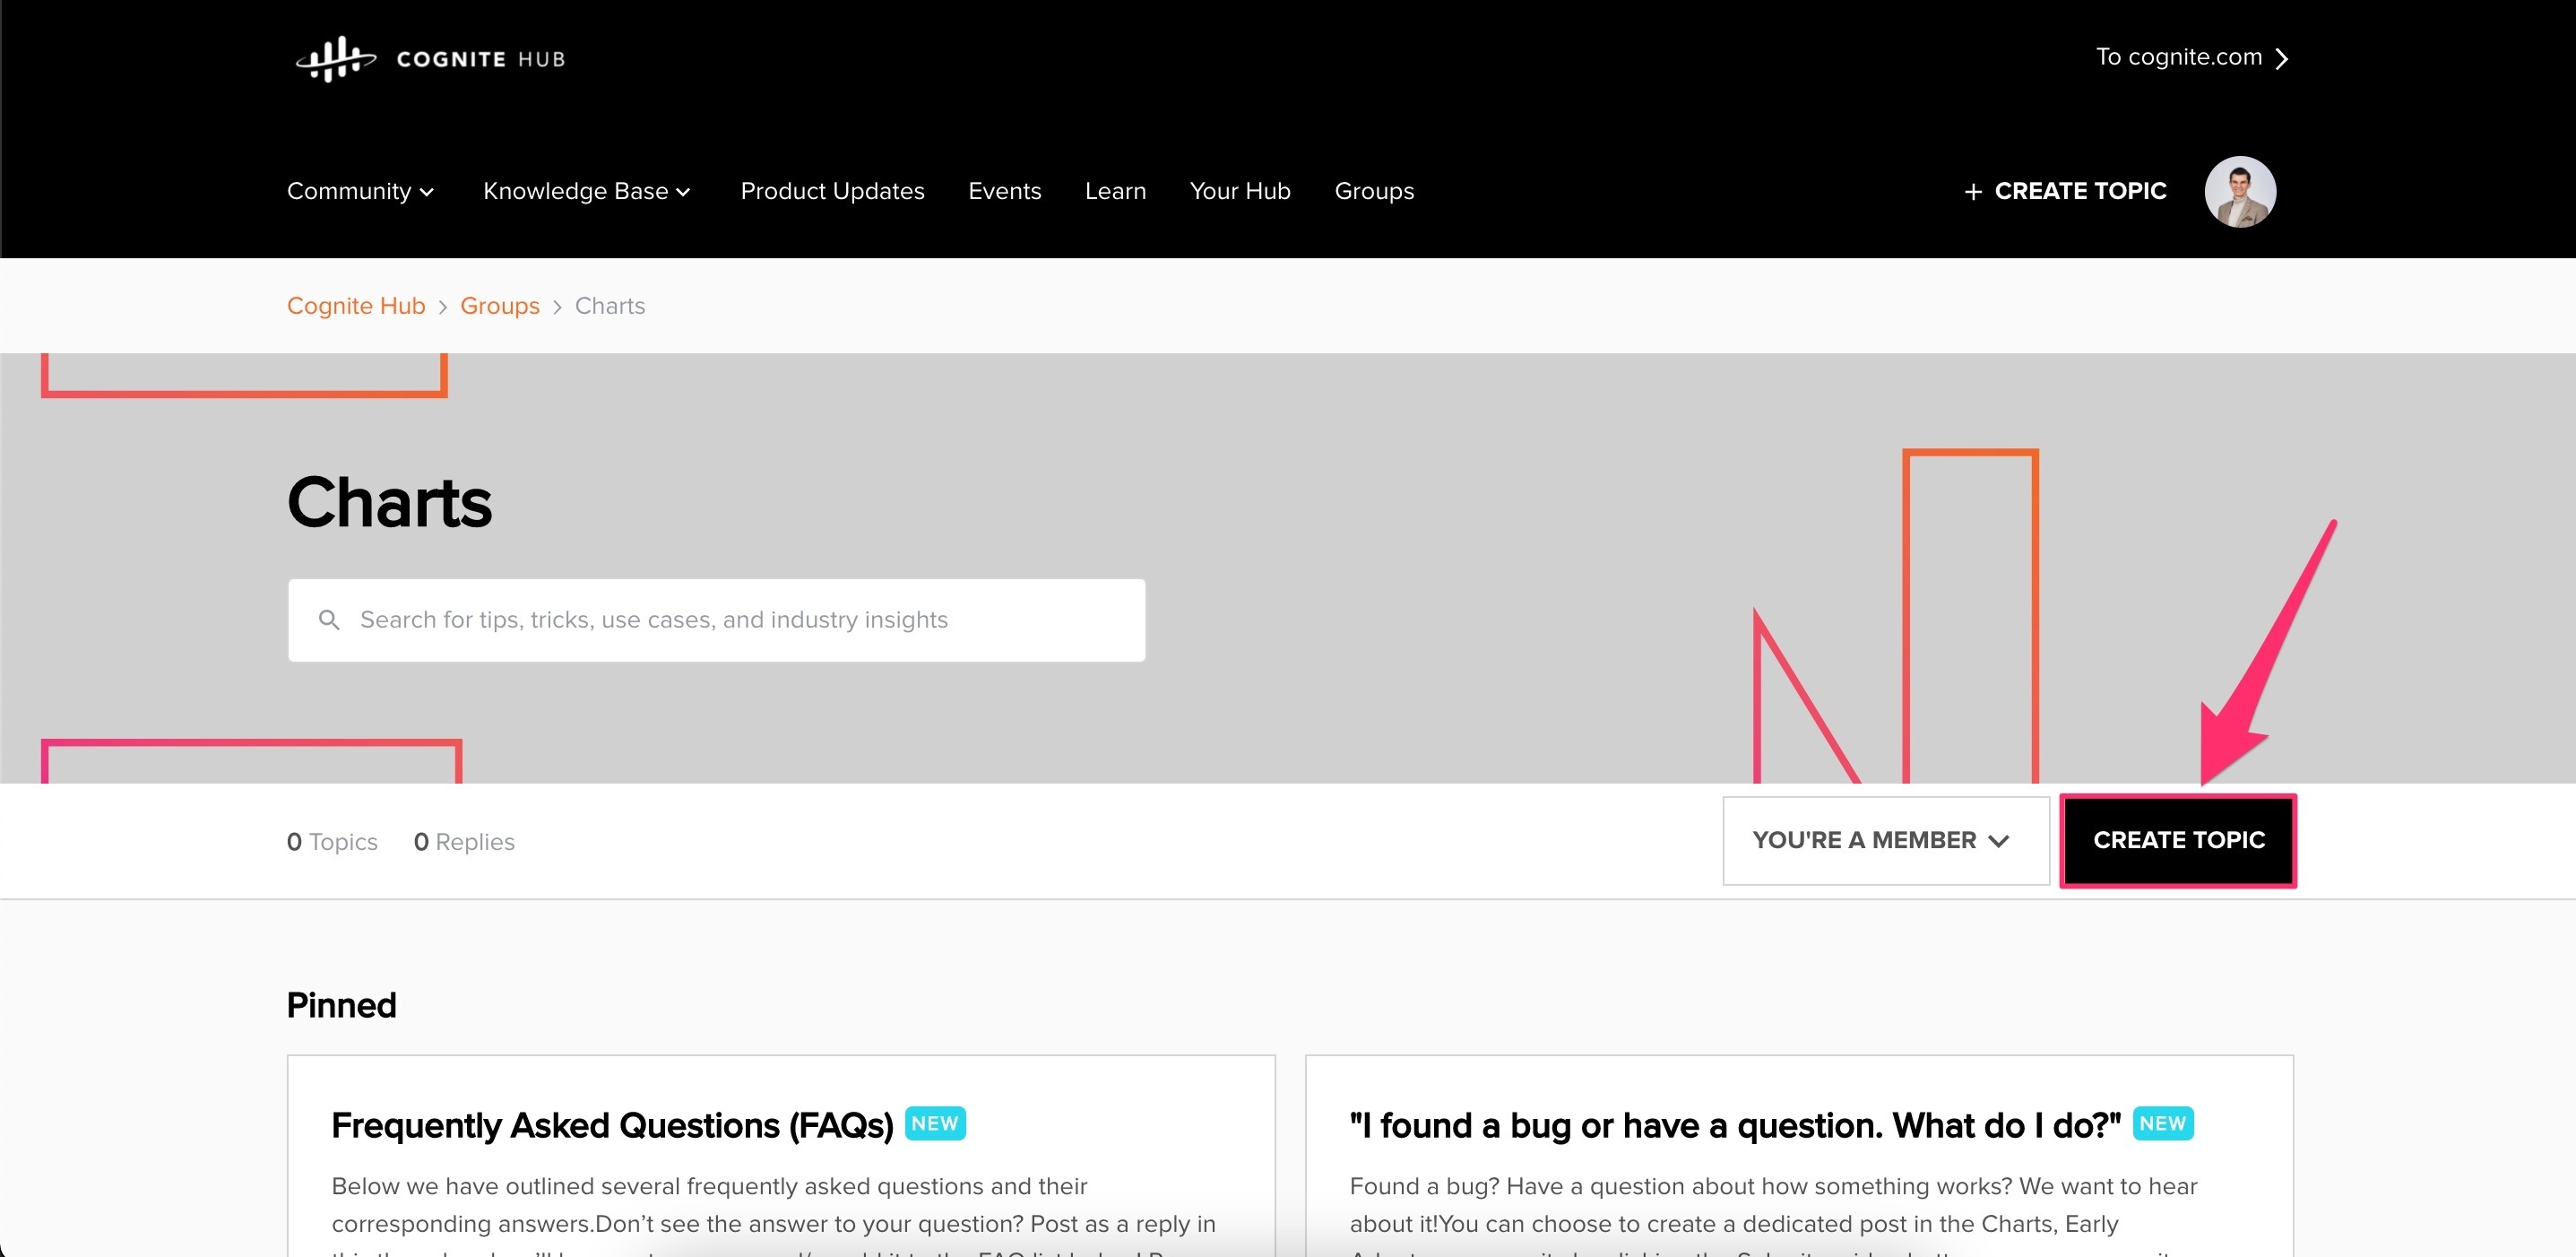Go to the Events page
Screen dimensions: 2576x1257
point(1004,191)
